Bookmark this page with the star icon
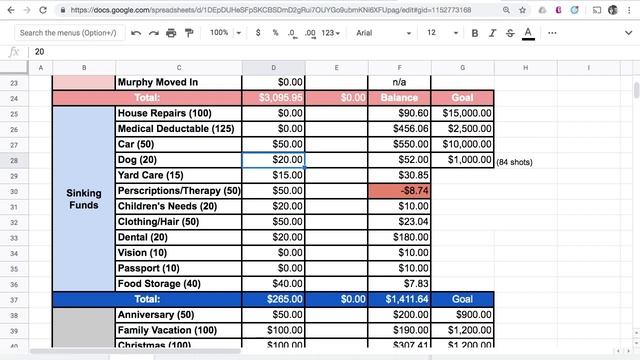640x360 pixels. (522, 10)
